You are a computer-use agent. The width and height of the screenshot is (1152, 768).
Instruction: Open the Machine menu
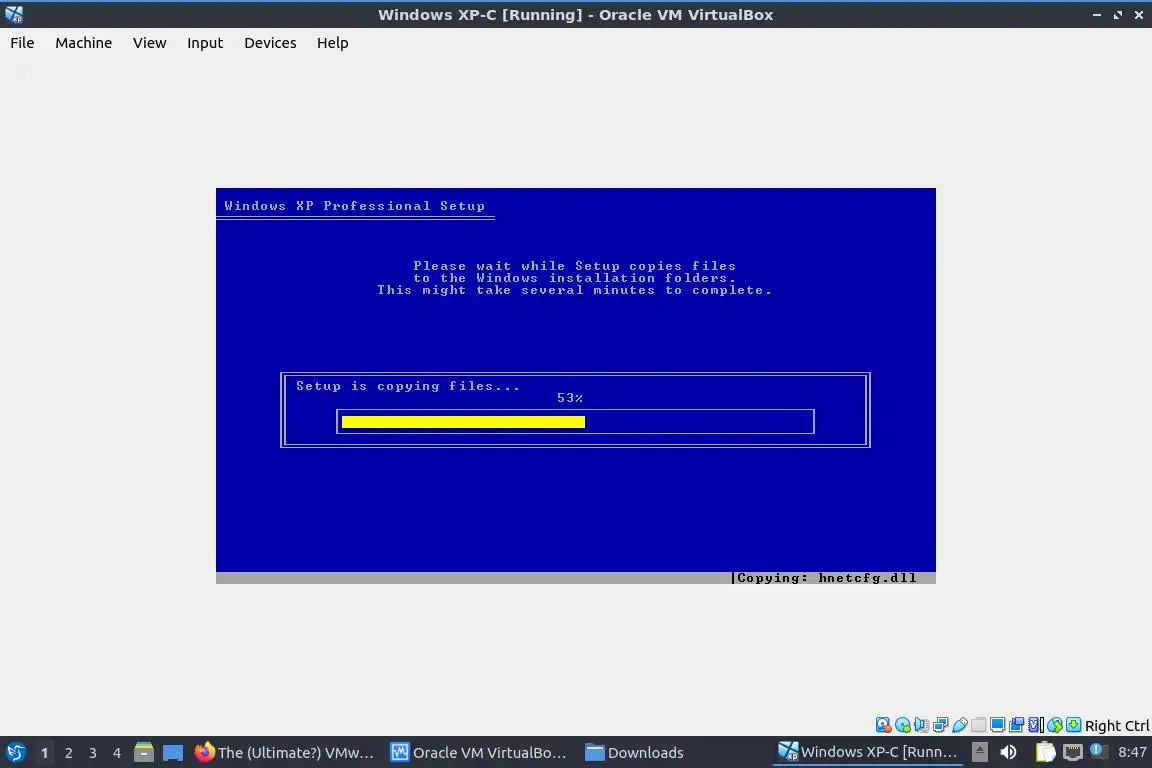(84, 43)
